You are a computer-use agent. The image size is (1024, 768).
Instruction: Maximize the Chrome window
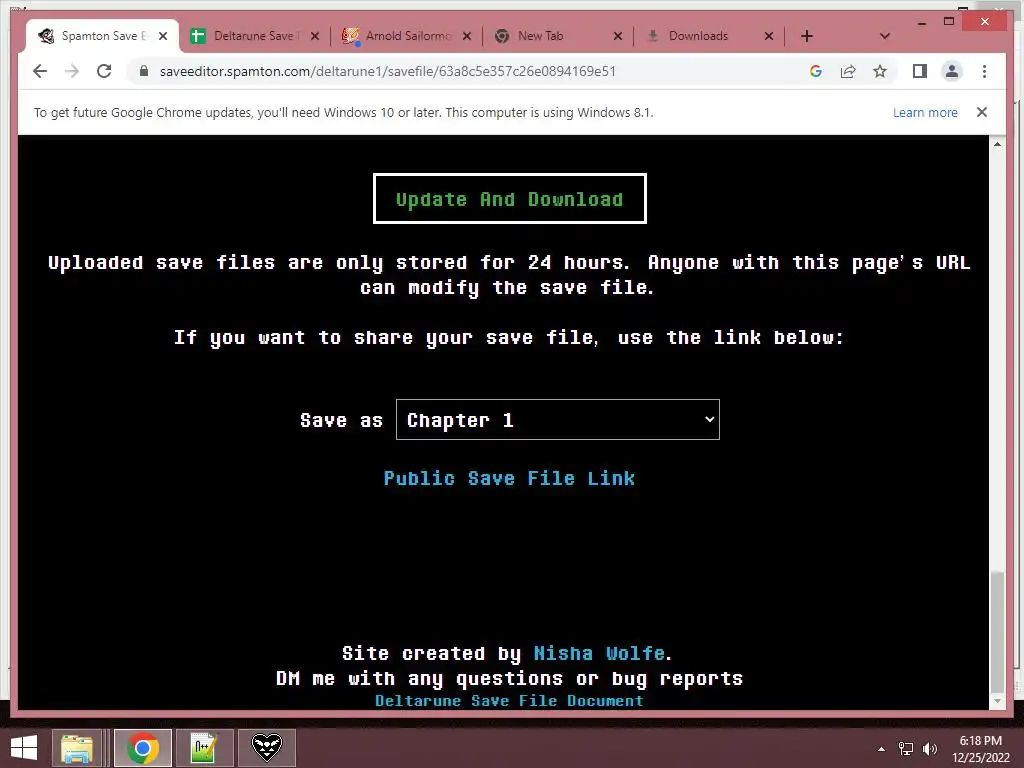949,22
